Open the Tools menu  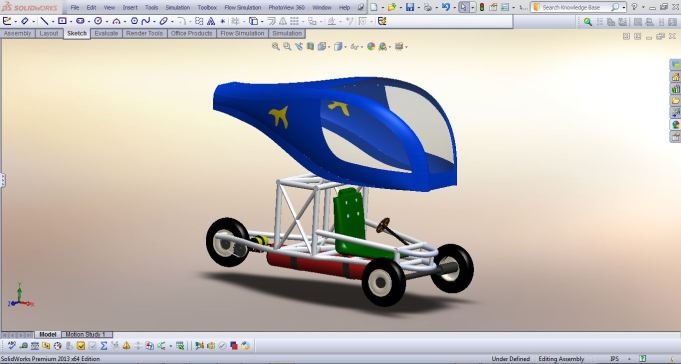click(151, 7)
